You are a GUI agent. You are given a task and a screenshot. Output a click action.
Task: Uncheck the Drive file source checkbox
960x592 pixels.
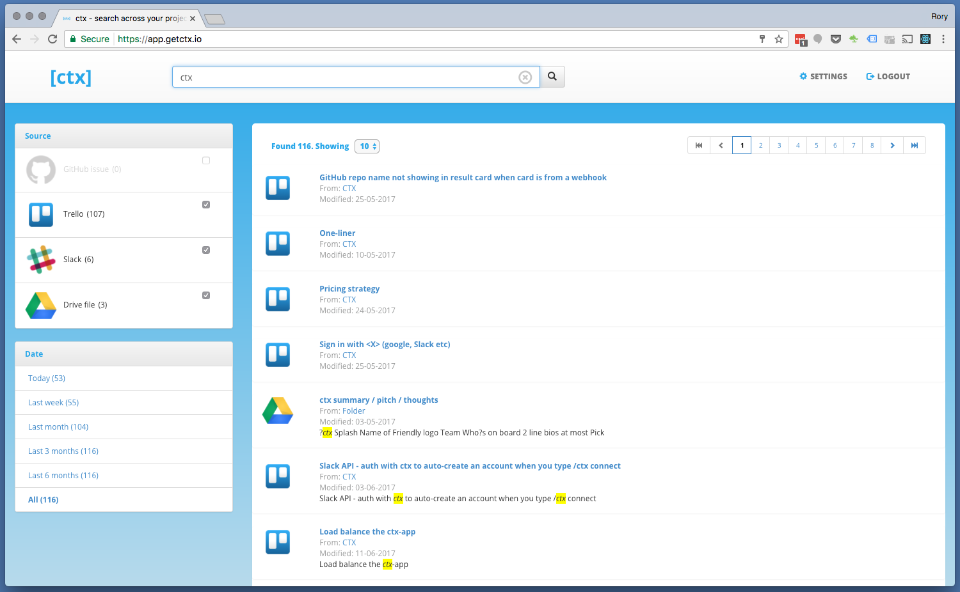[x=206, y=295]
